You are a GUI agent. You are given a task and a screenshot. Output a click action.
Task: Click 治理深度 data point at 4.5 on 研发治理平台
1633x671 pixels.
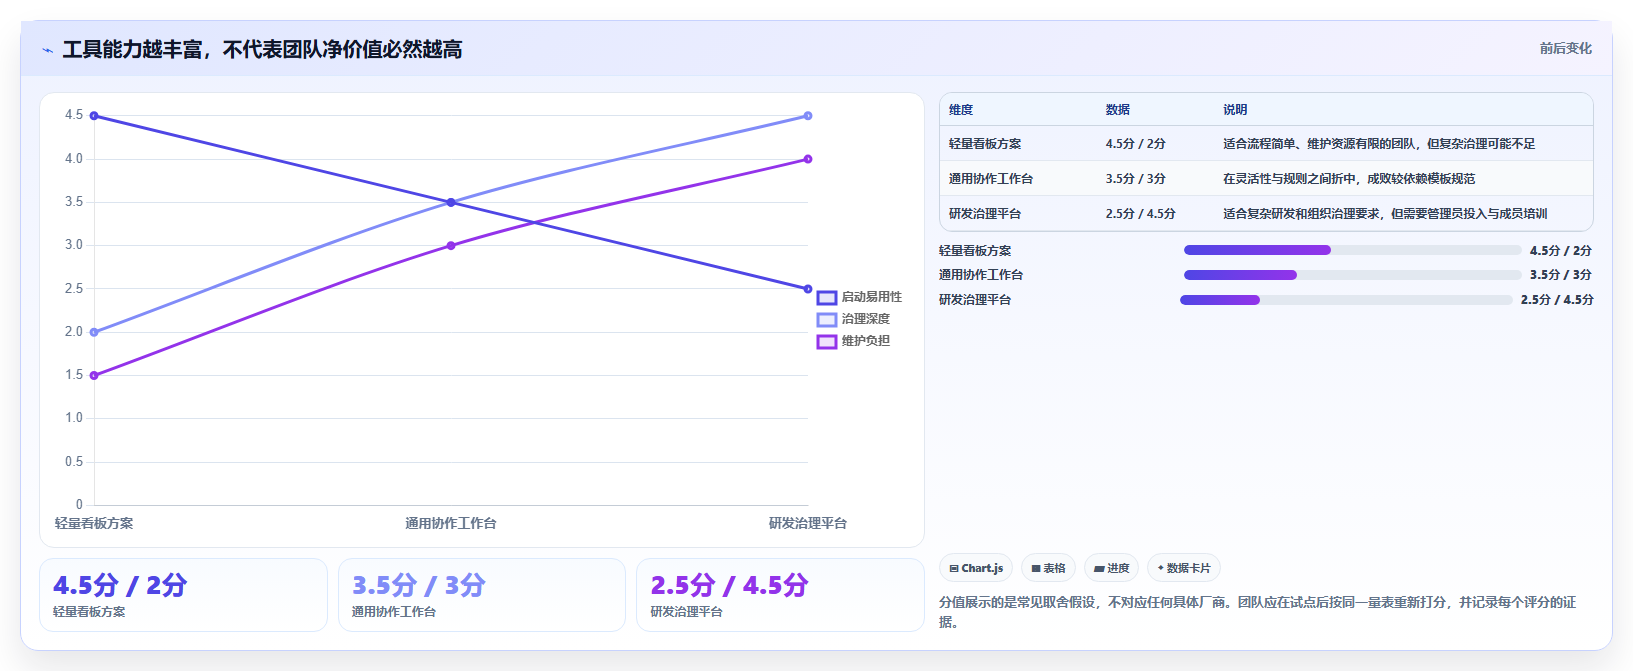point(808,116)
